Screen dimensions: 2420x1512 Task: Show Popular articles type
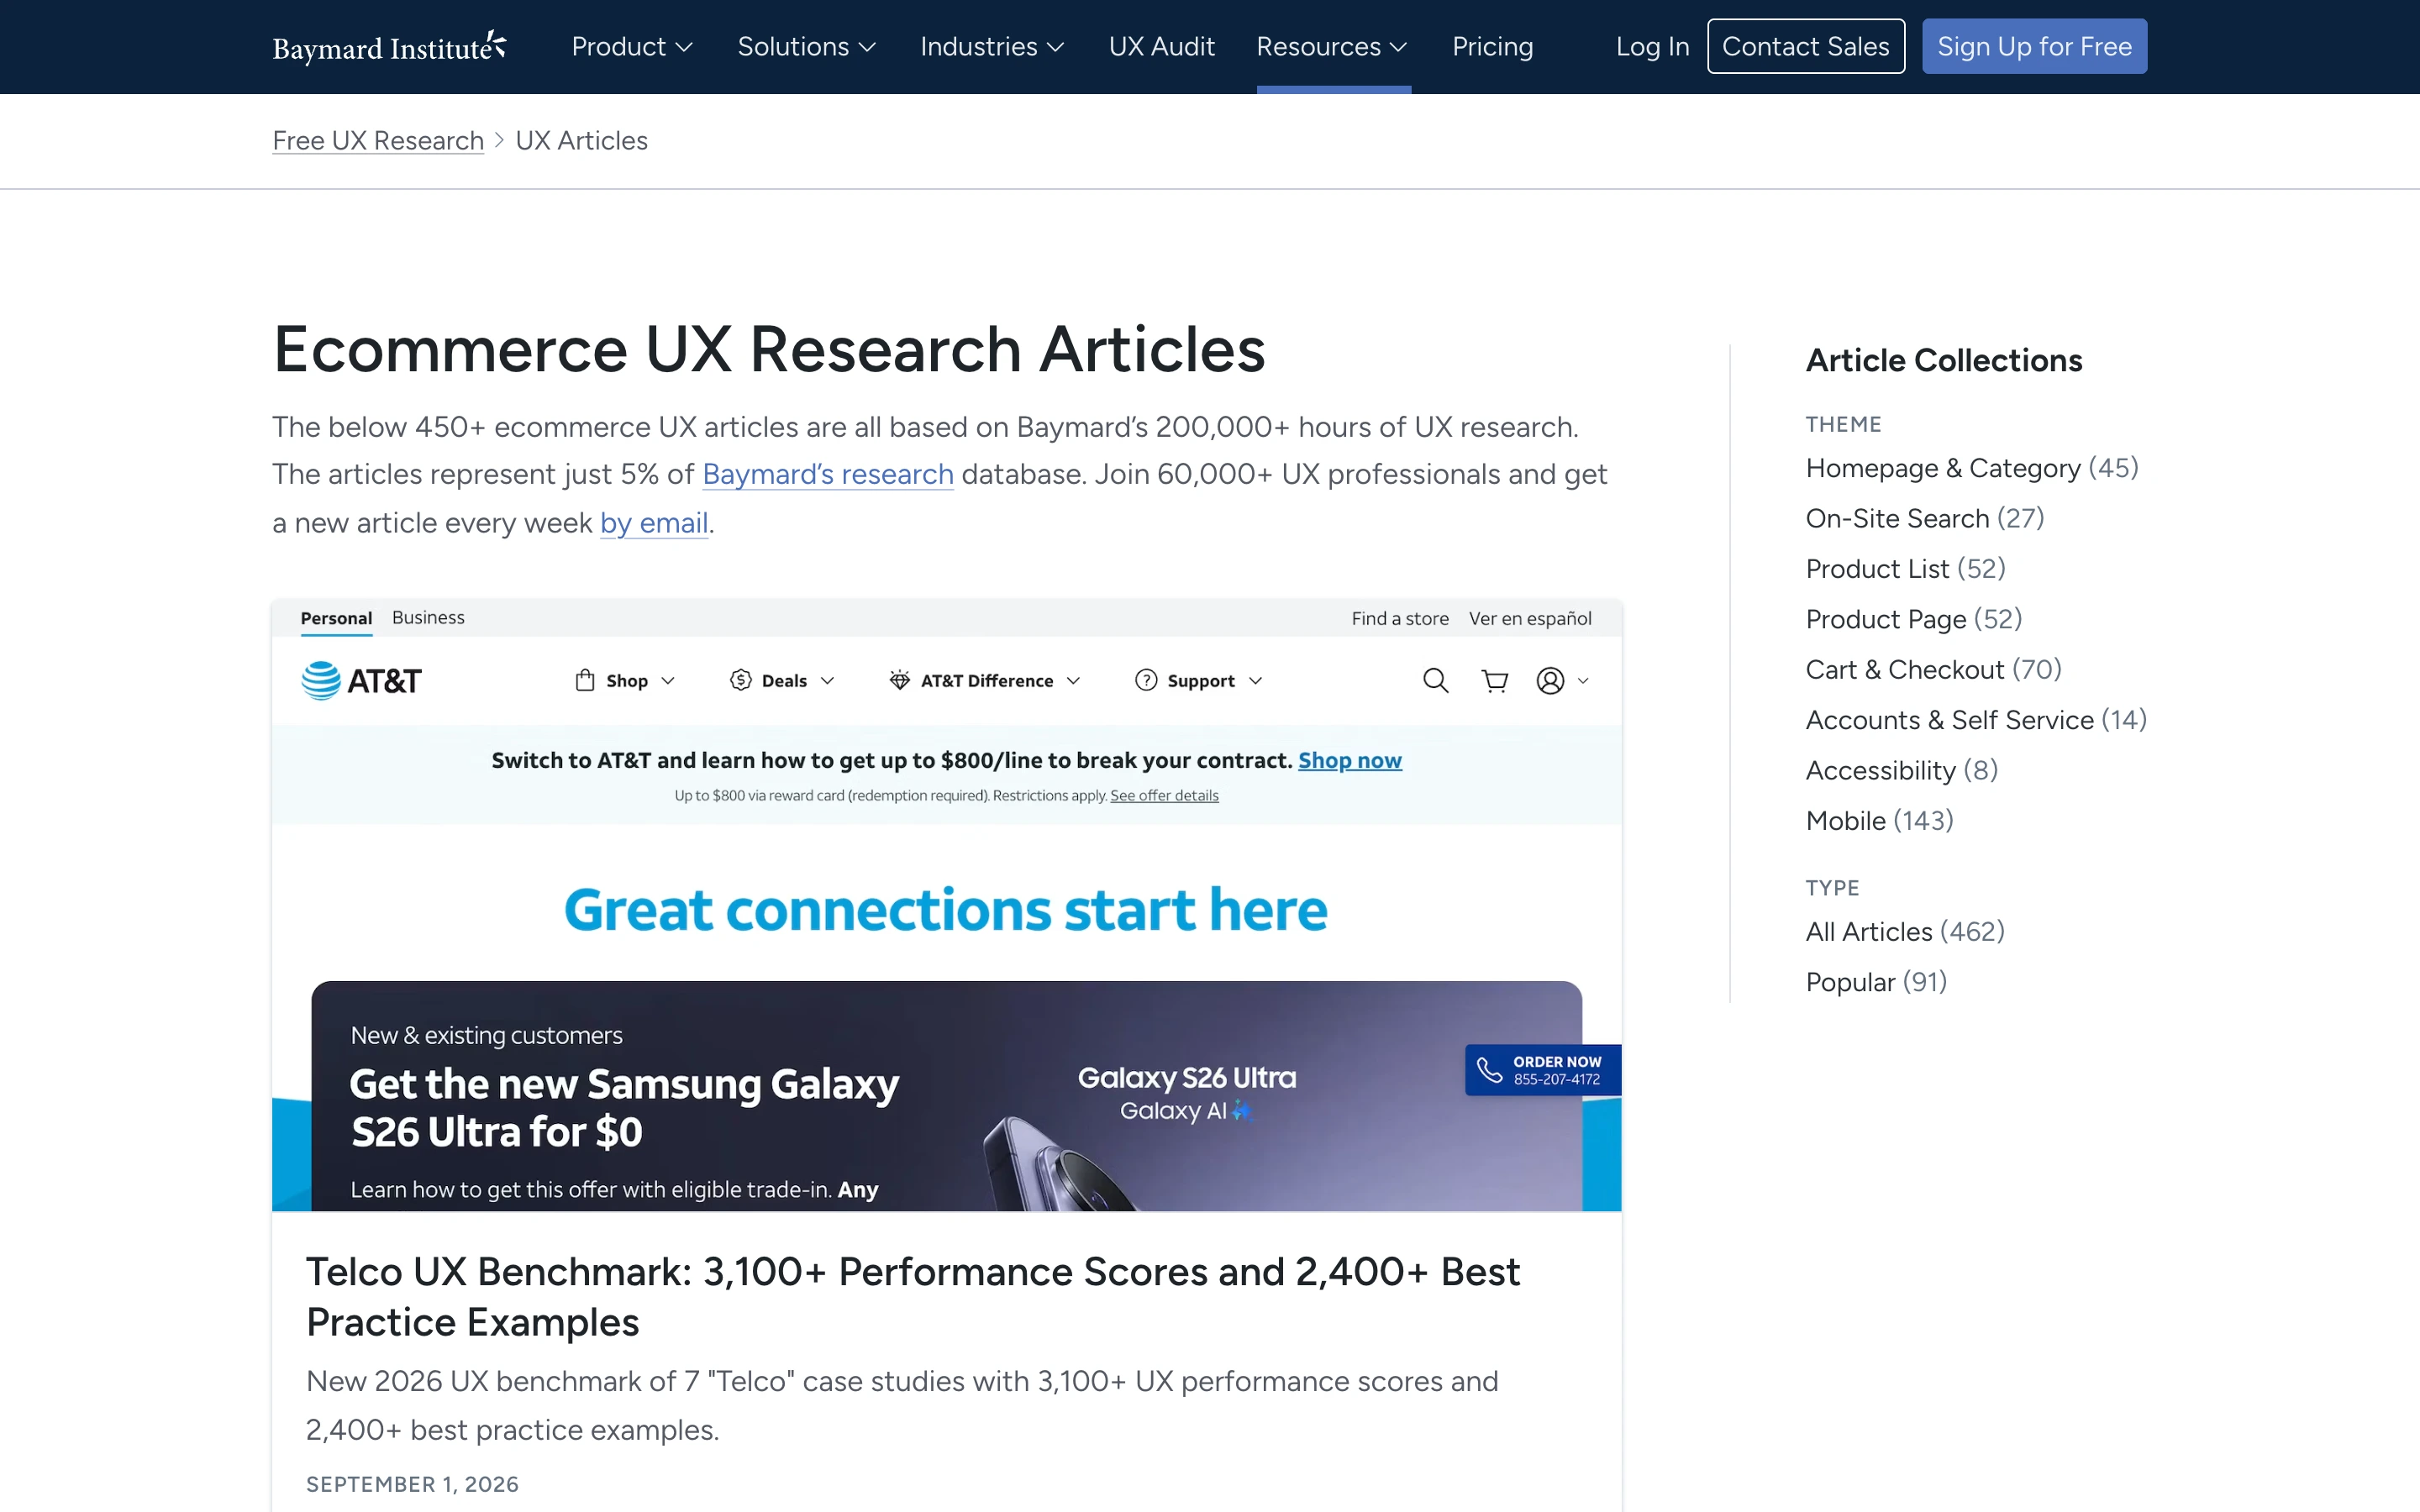1876,982
